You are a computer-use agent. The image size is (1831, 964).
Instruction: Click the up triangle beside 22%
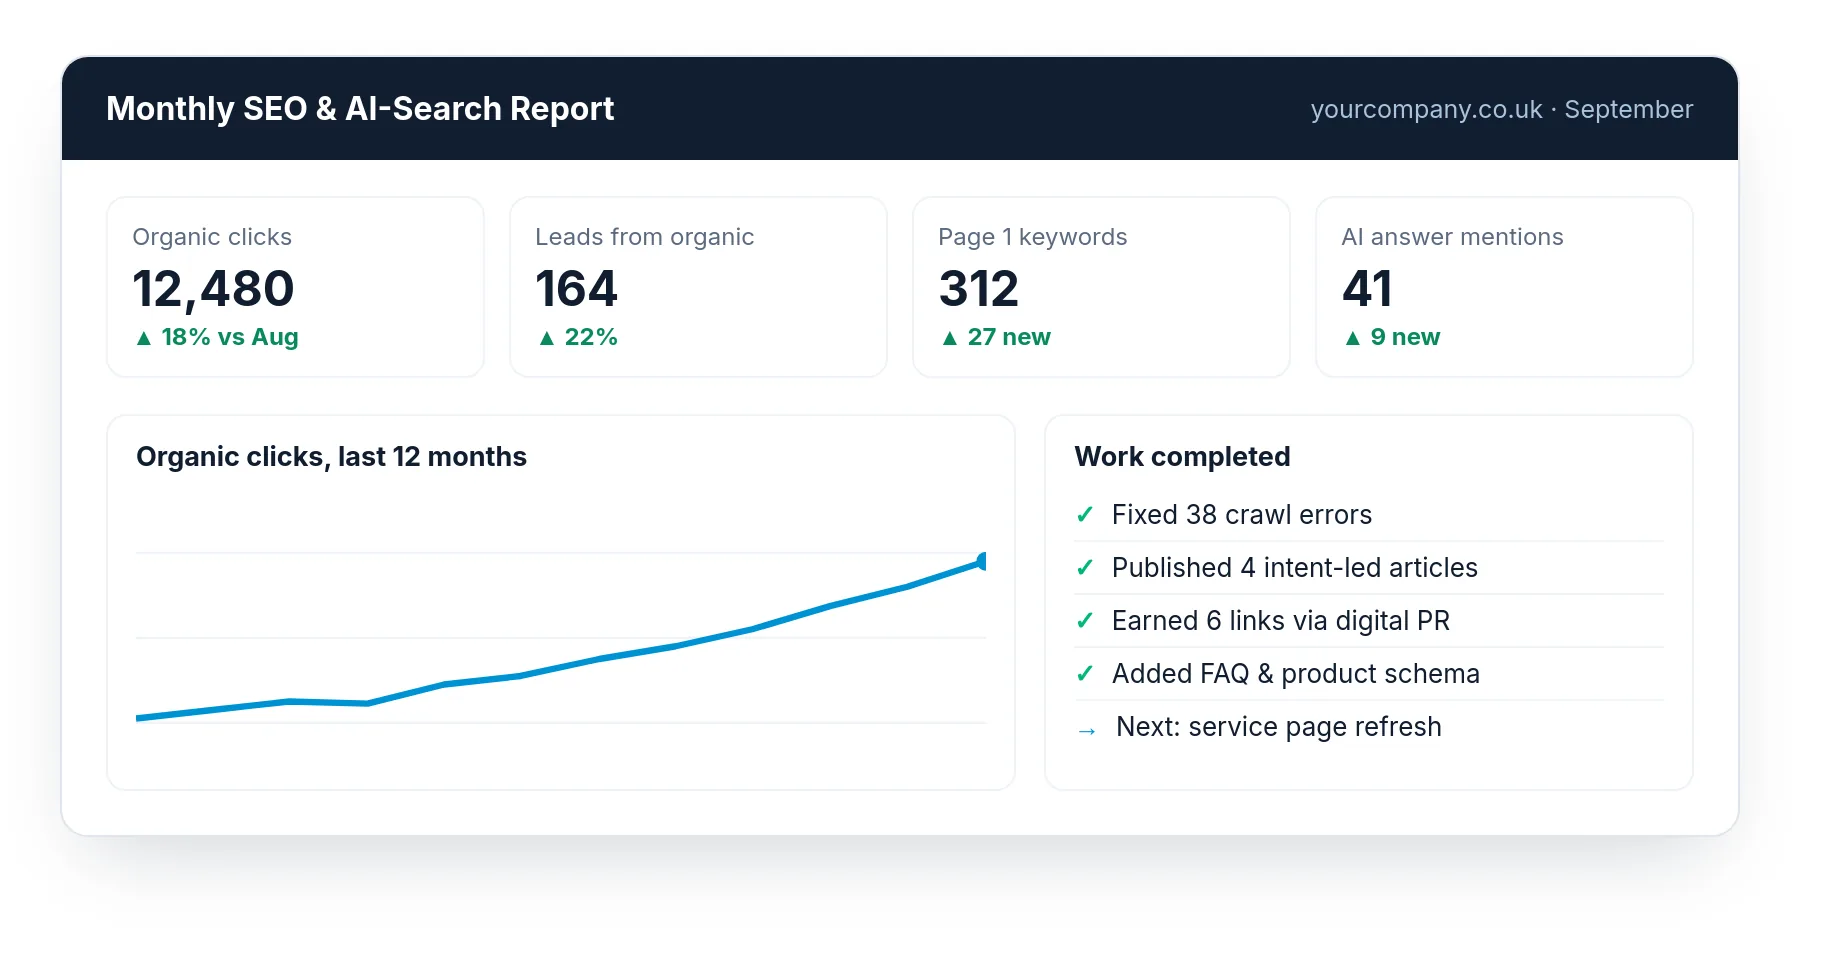click(x=547, y=338)
